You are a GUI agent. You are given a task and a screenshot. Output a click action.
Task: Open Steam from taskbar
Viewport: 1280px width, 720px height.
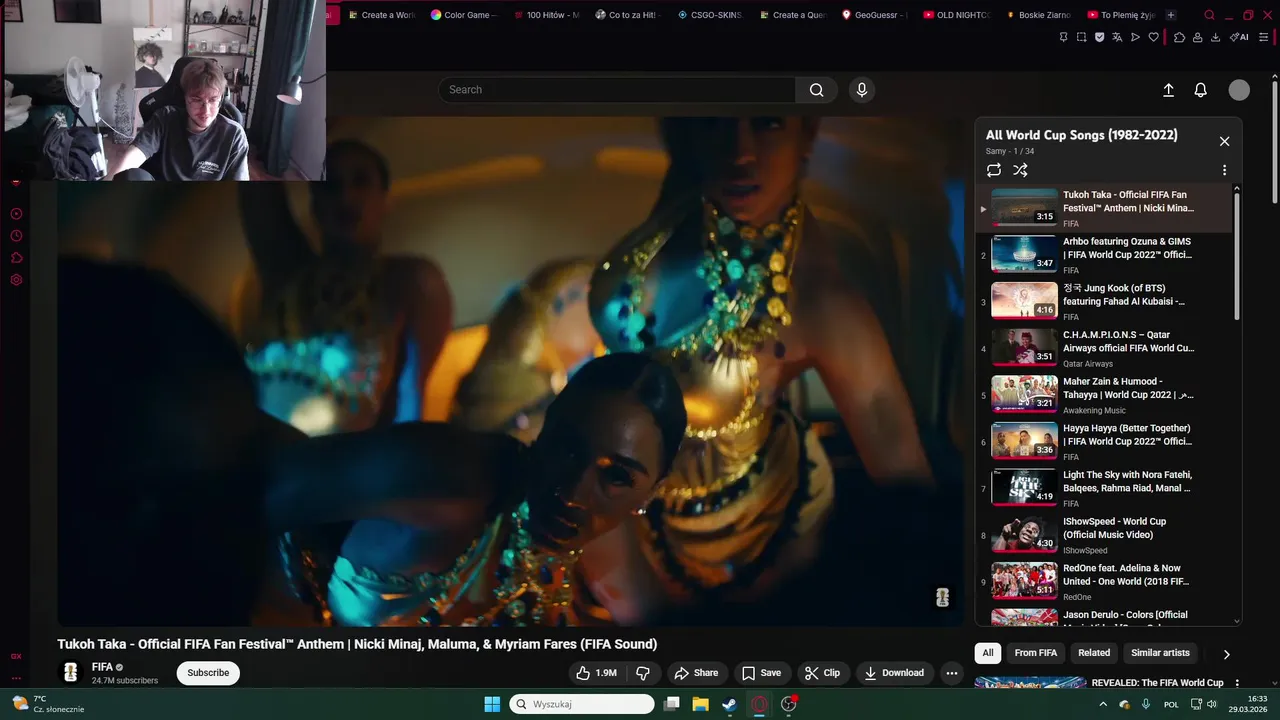[730, 704]
